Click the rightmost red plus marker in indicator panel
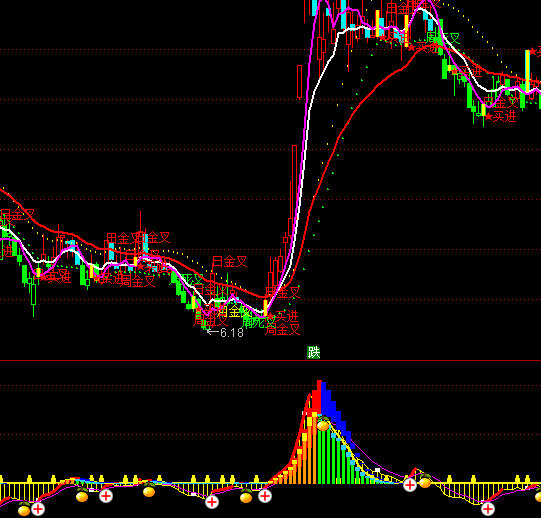The width and height of the screenshot is (541, 518). (x=488, y=509)
